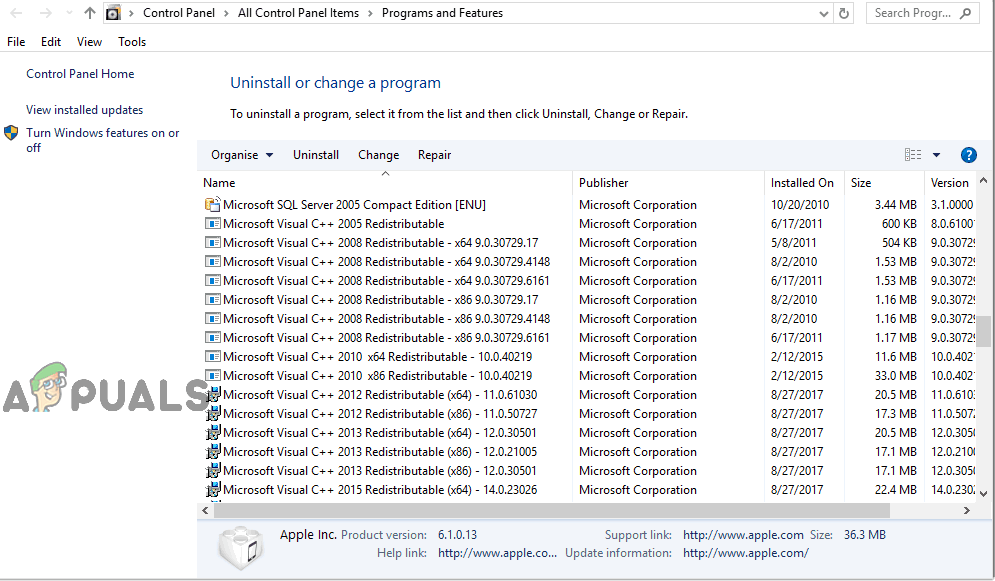Sort the list by Publisher column header
Viewport: 995px width, 581px height.
(x=604, y=183)
